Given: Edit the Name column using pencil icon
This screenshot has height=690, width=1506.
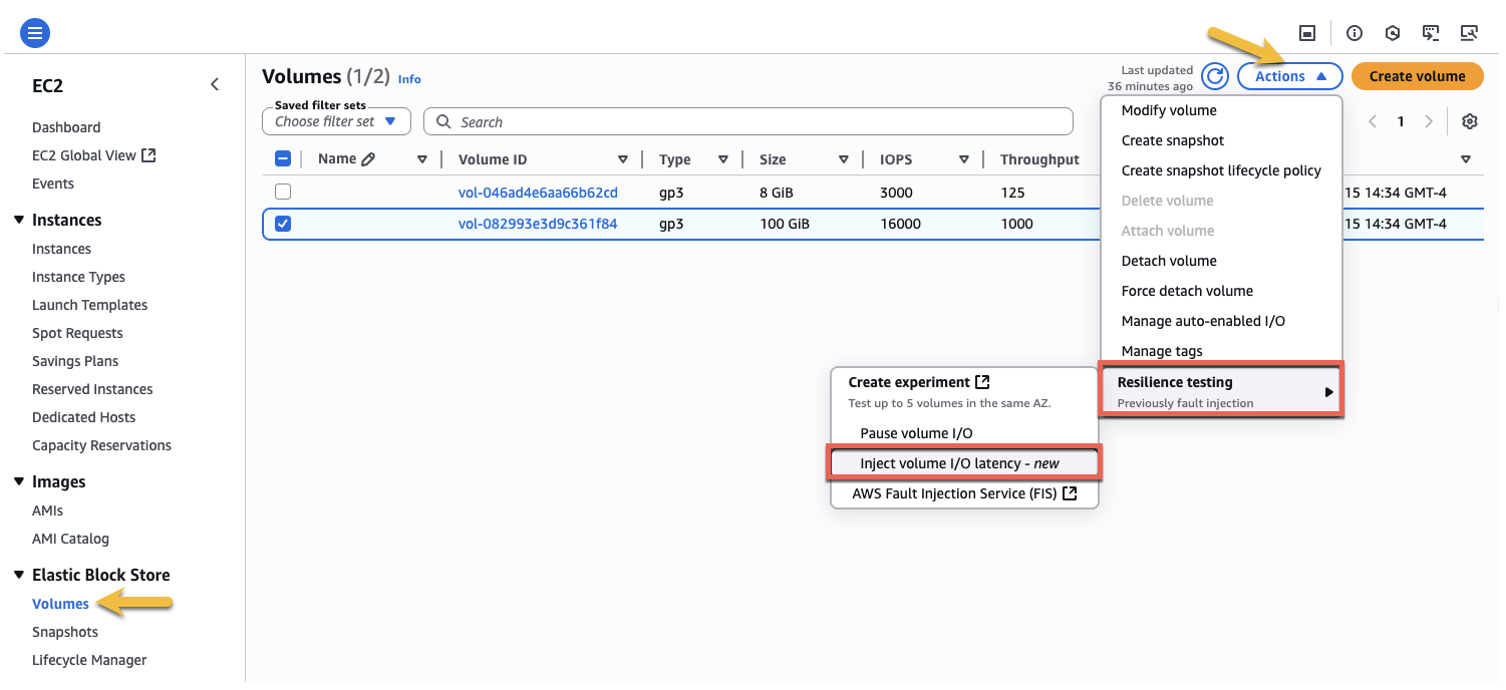Looking at the screenshot, I should pos(369,158).
